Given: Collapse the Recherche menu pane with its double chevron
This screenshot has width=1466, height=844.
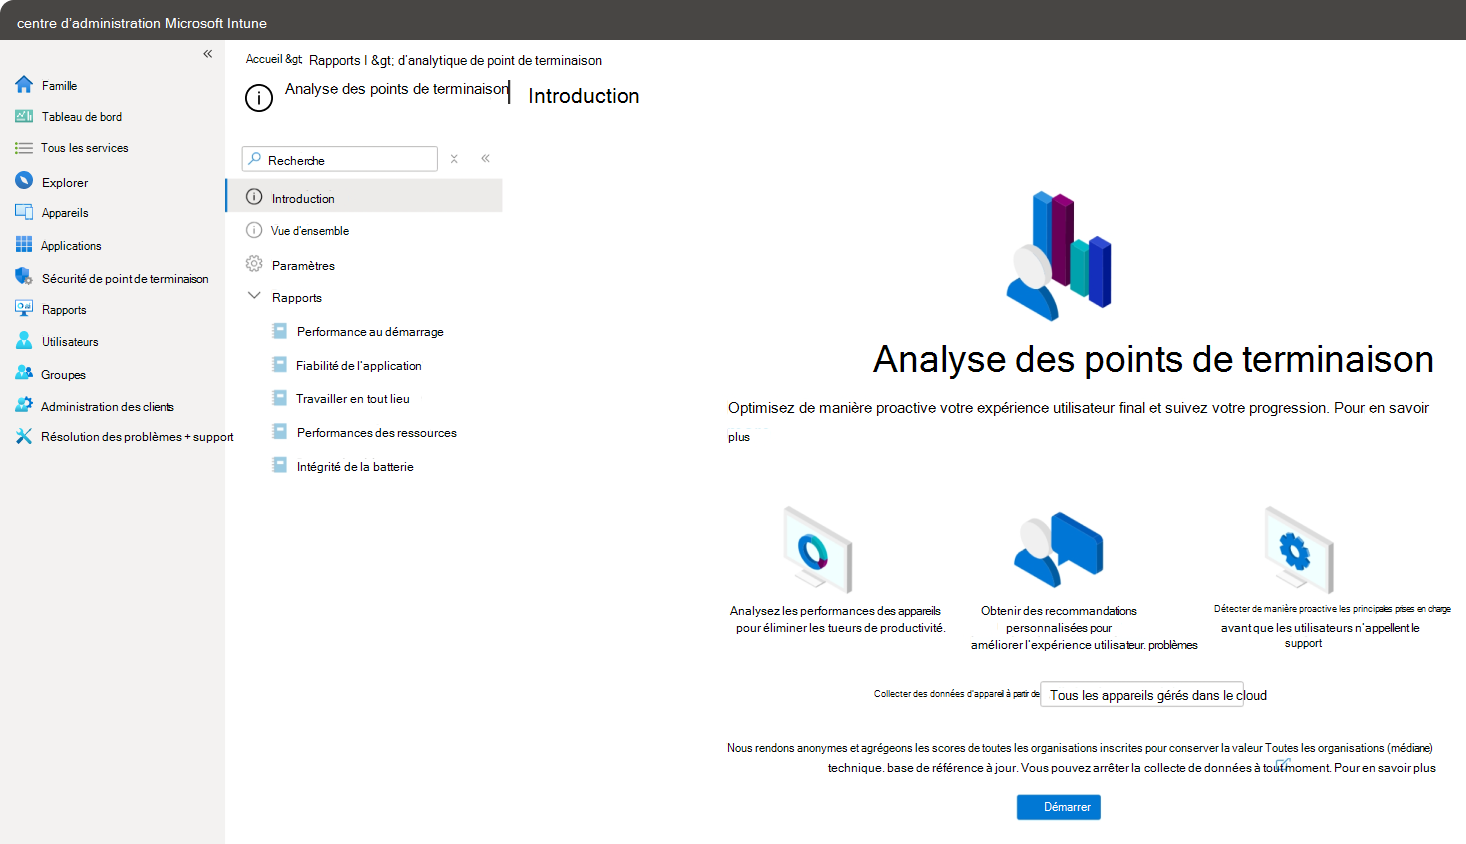Looking at the screenshot, I should (485, 158).
